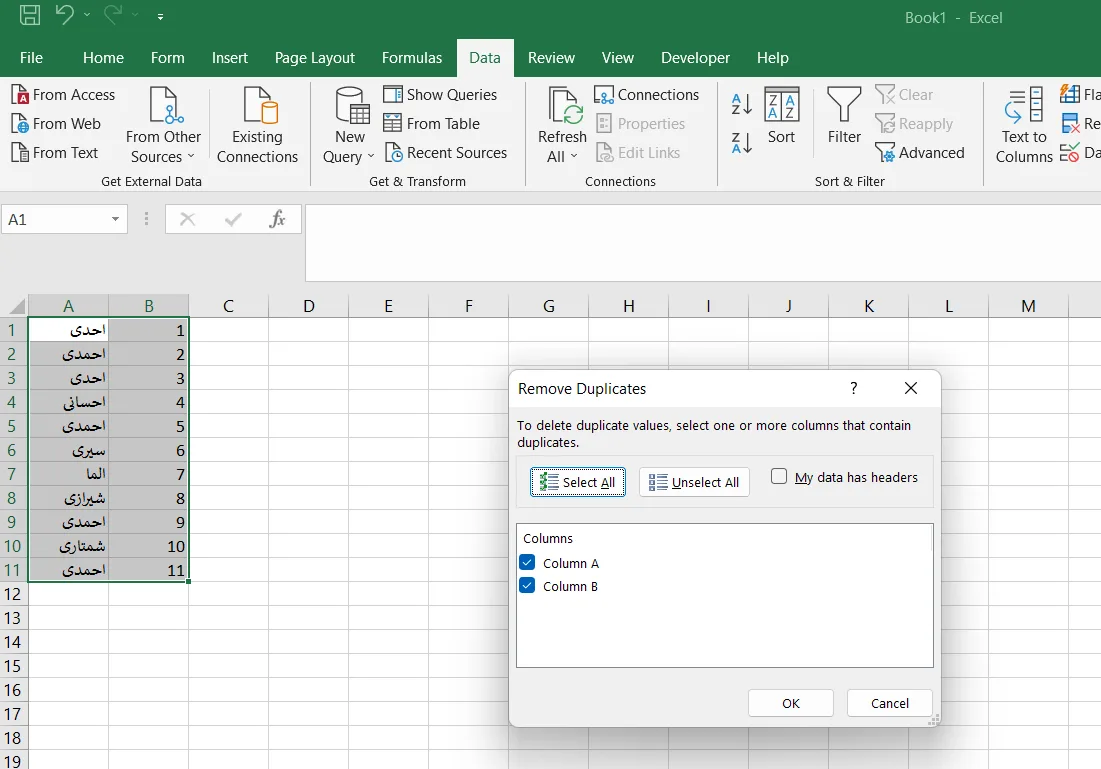The height and width of the screenshot is (769, 1101).
Task: Switch to the Insert tab
Action: tap(230, 58)
